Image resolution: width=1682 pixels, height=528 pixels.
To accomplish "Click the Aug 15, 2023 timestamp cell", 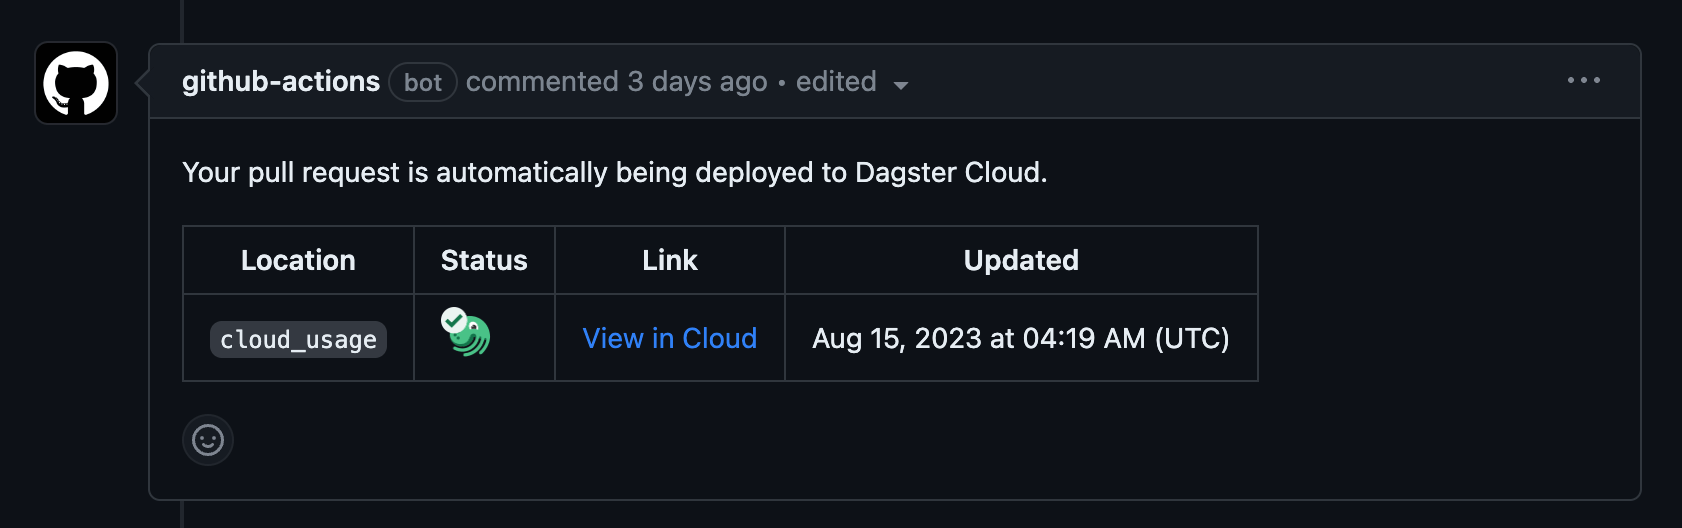I will coord(1021,338).
